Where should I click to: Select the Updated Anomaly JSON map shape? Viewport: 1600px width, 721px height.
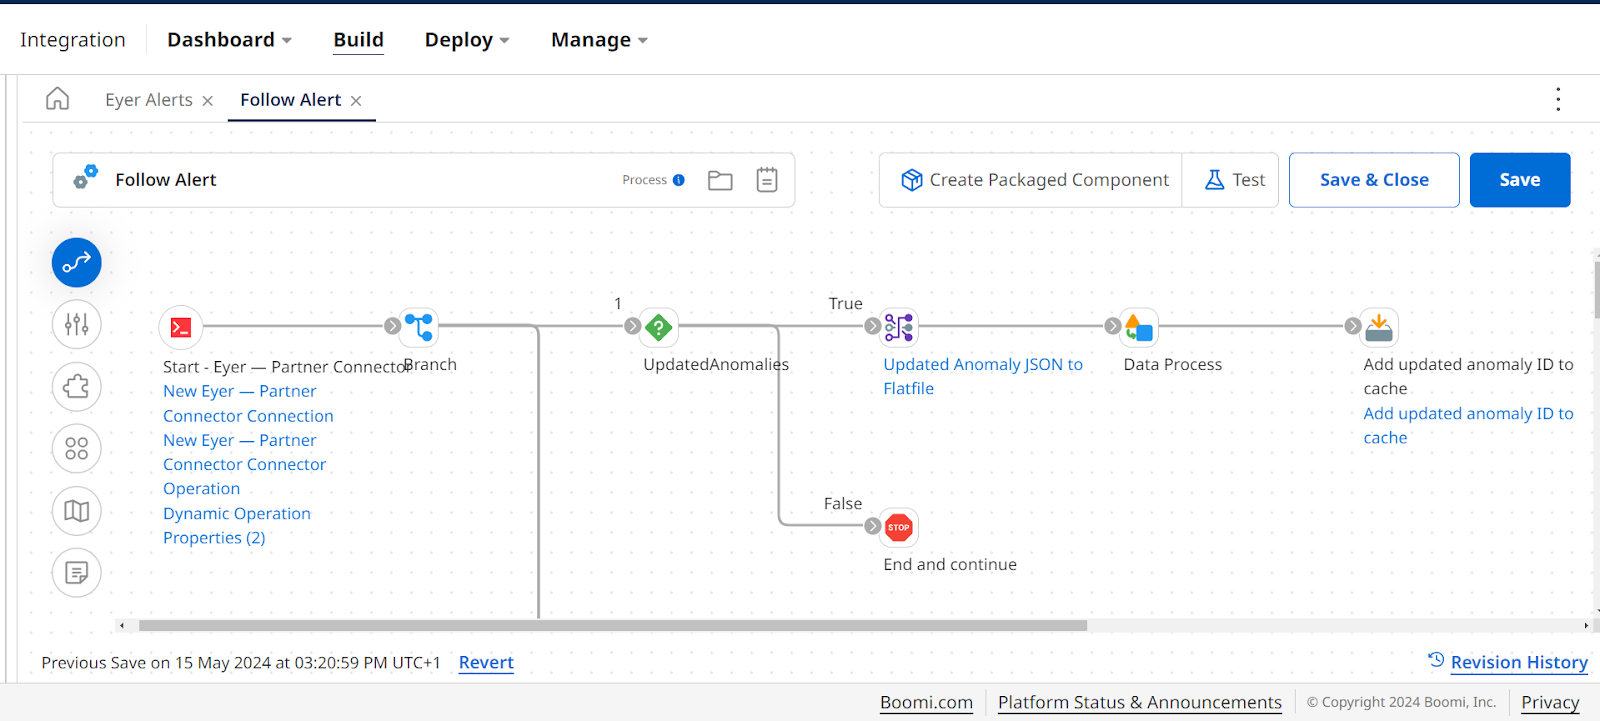click(899, 326)
